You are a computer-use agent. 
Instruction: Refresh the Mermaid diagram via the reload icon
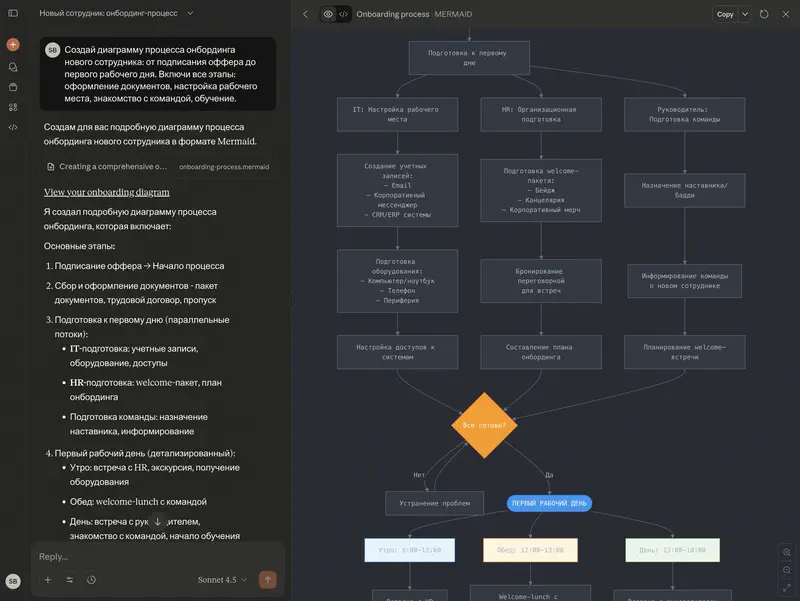coord(763,14)
